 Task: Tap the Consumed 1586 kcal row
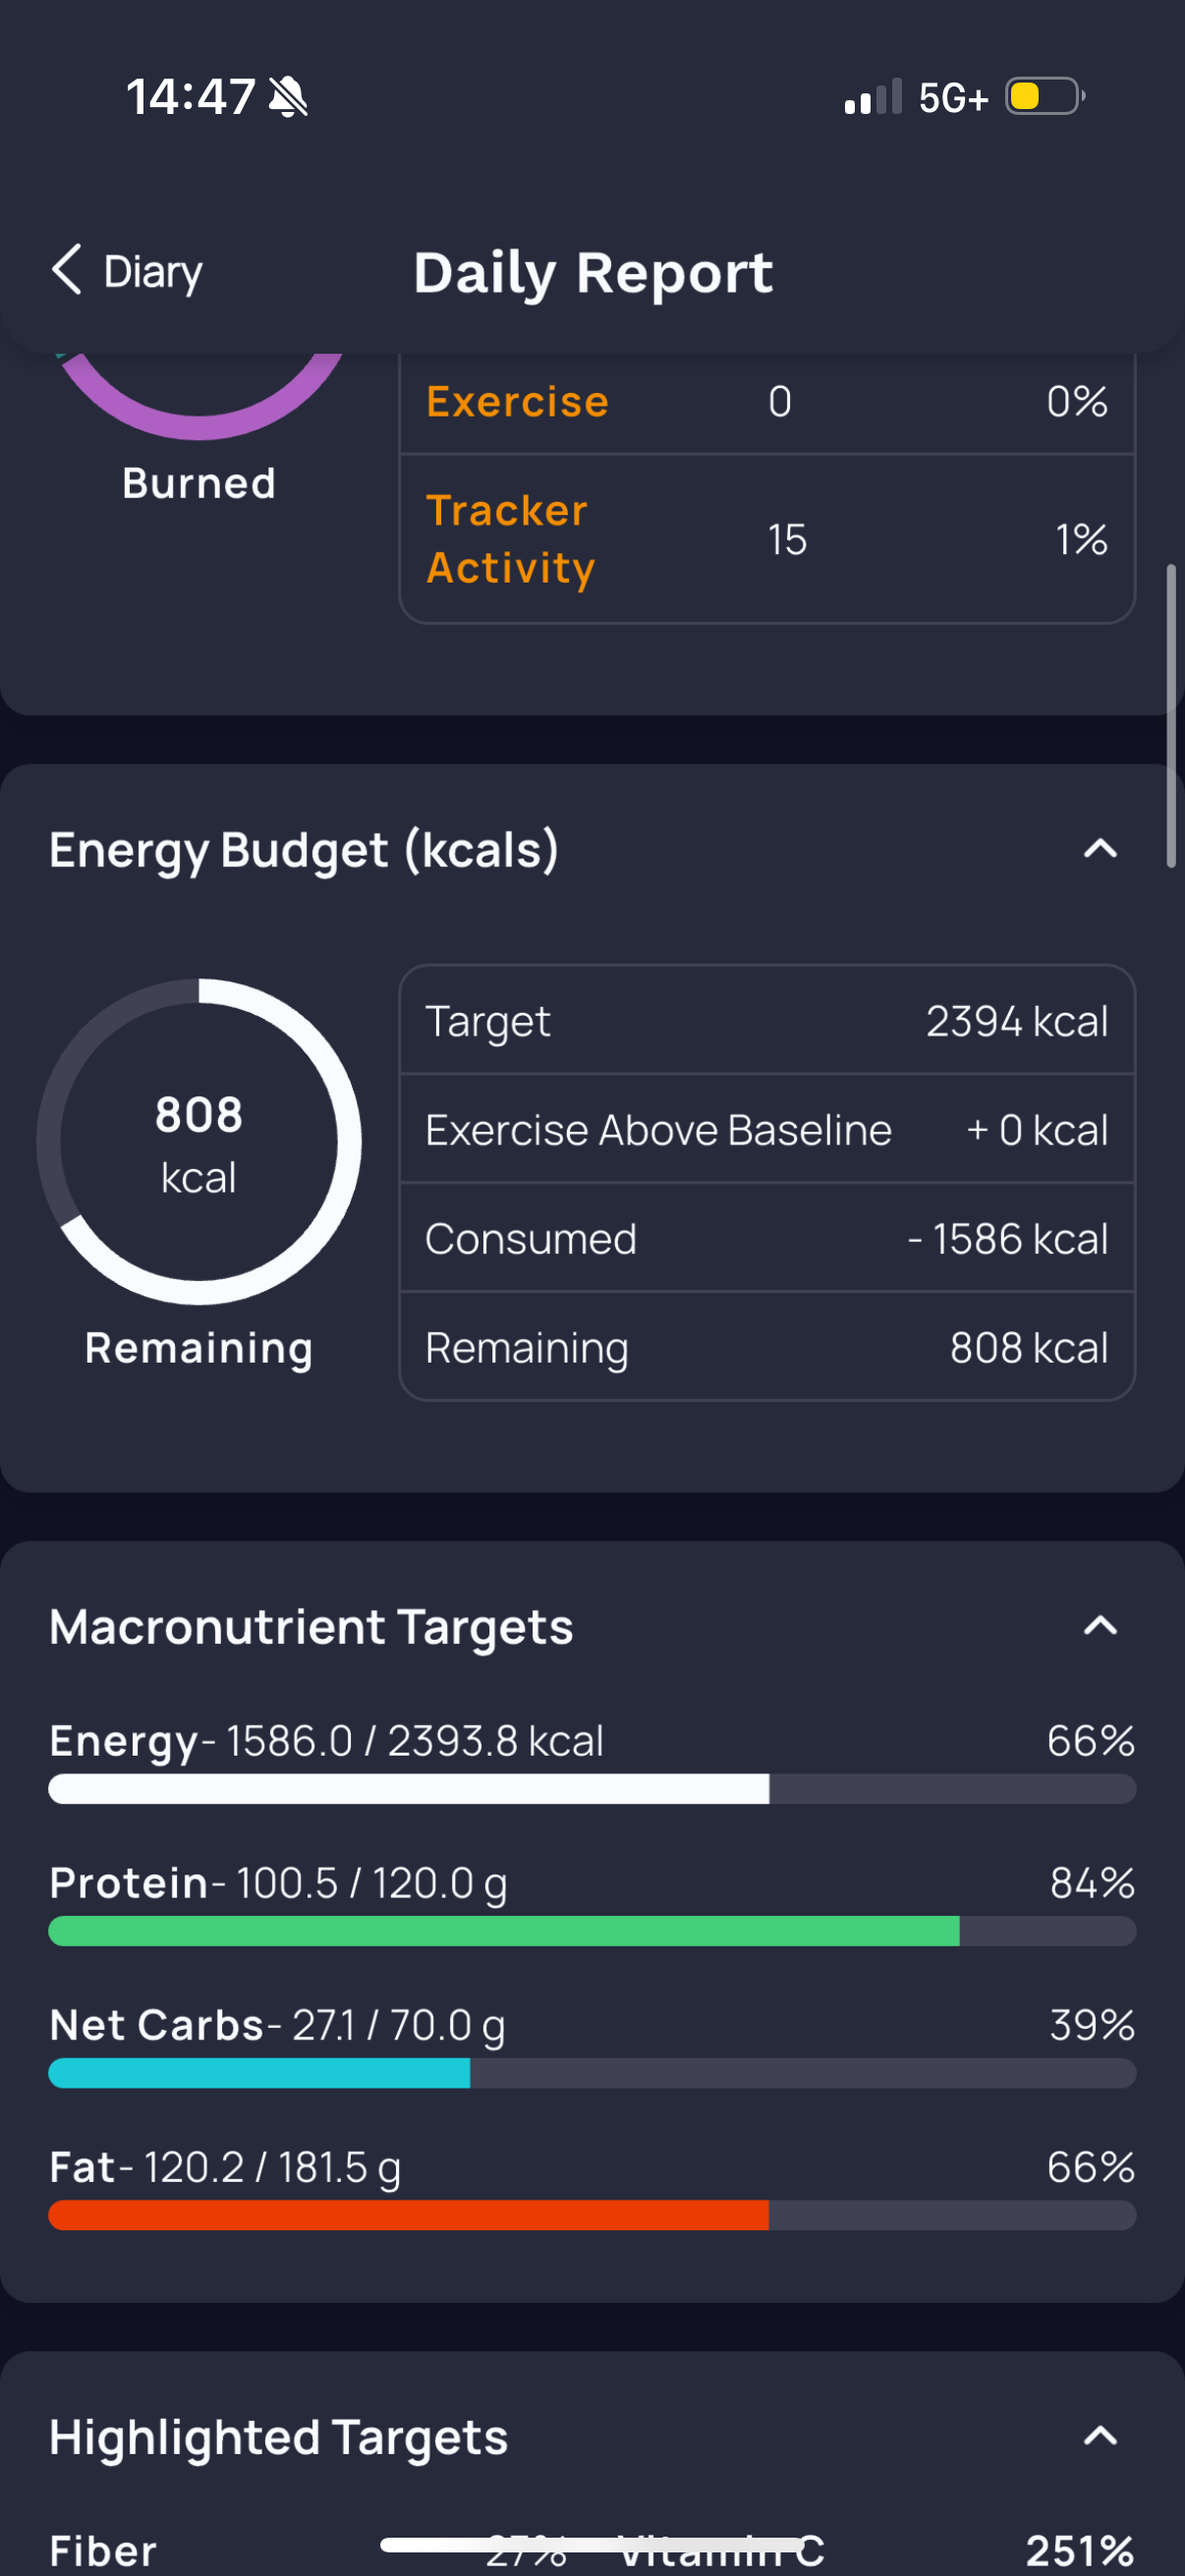(x=767, y=1238)
